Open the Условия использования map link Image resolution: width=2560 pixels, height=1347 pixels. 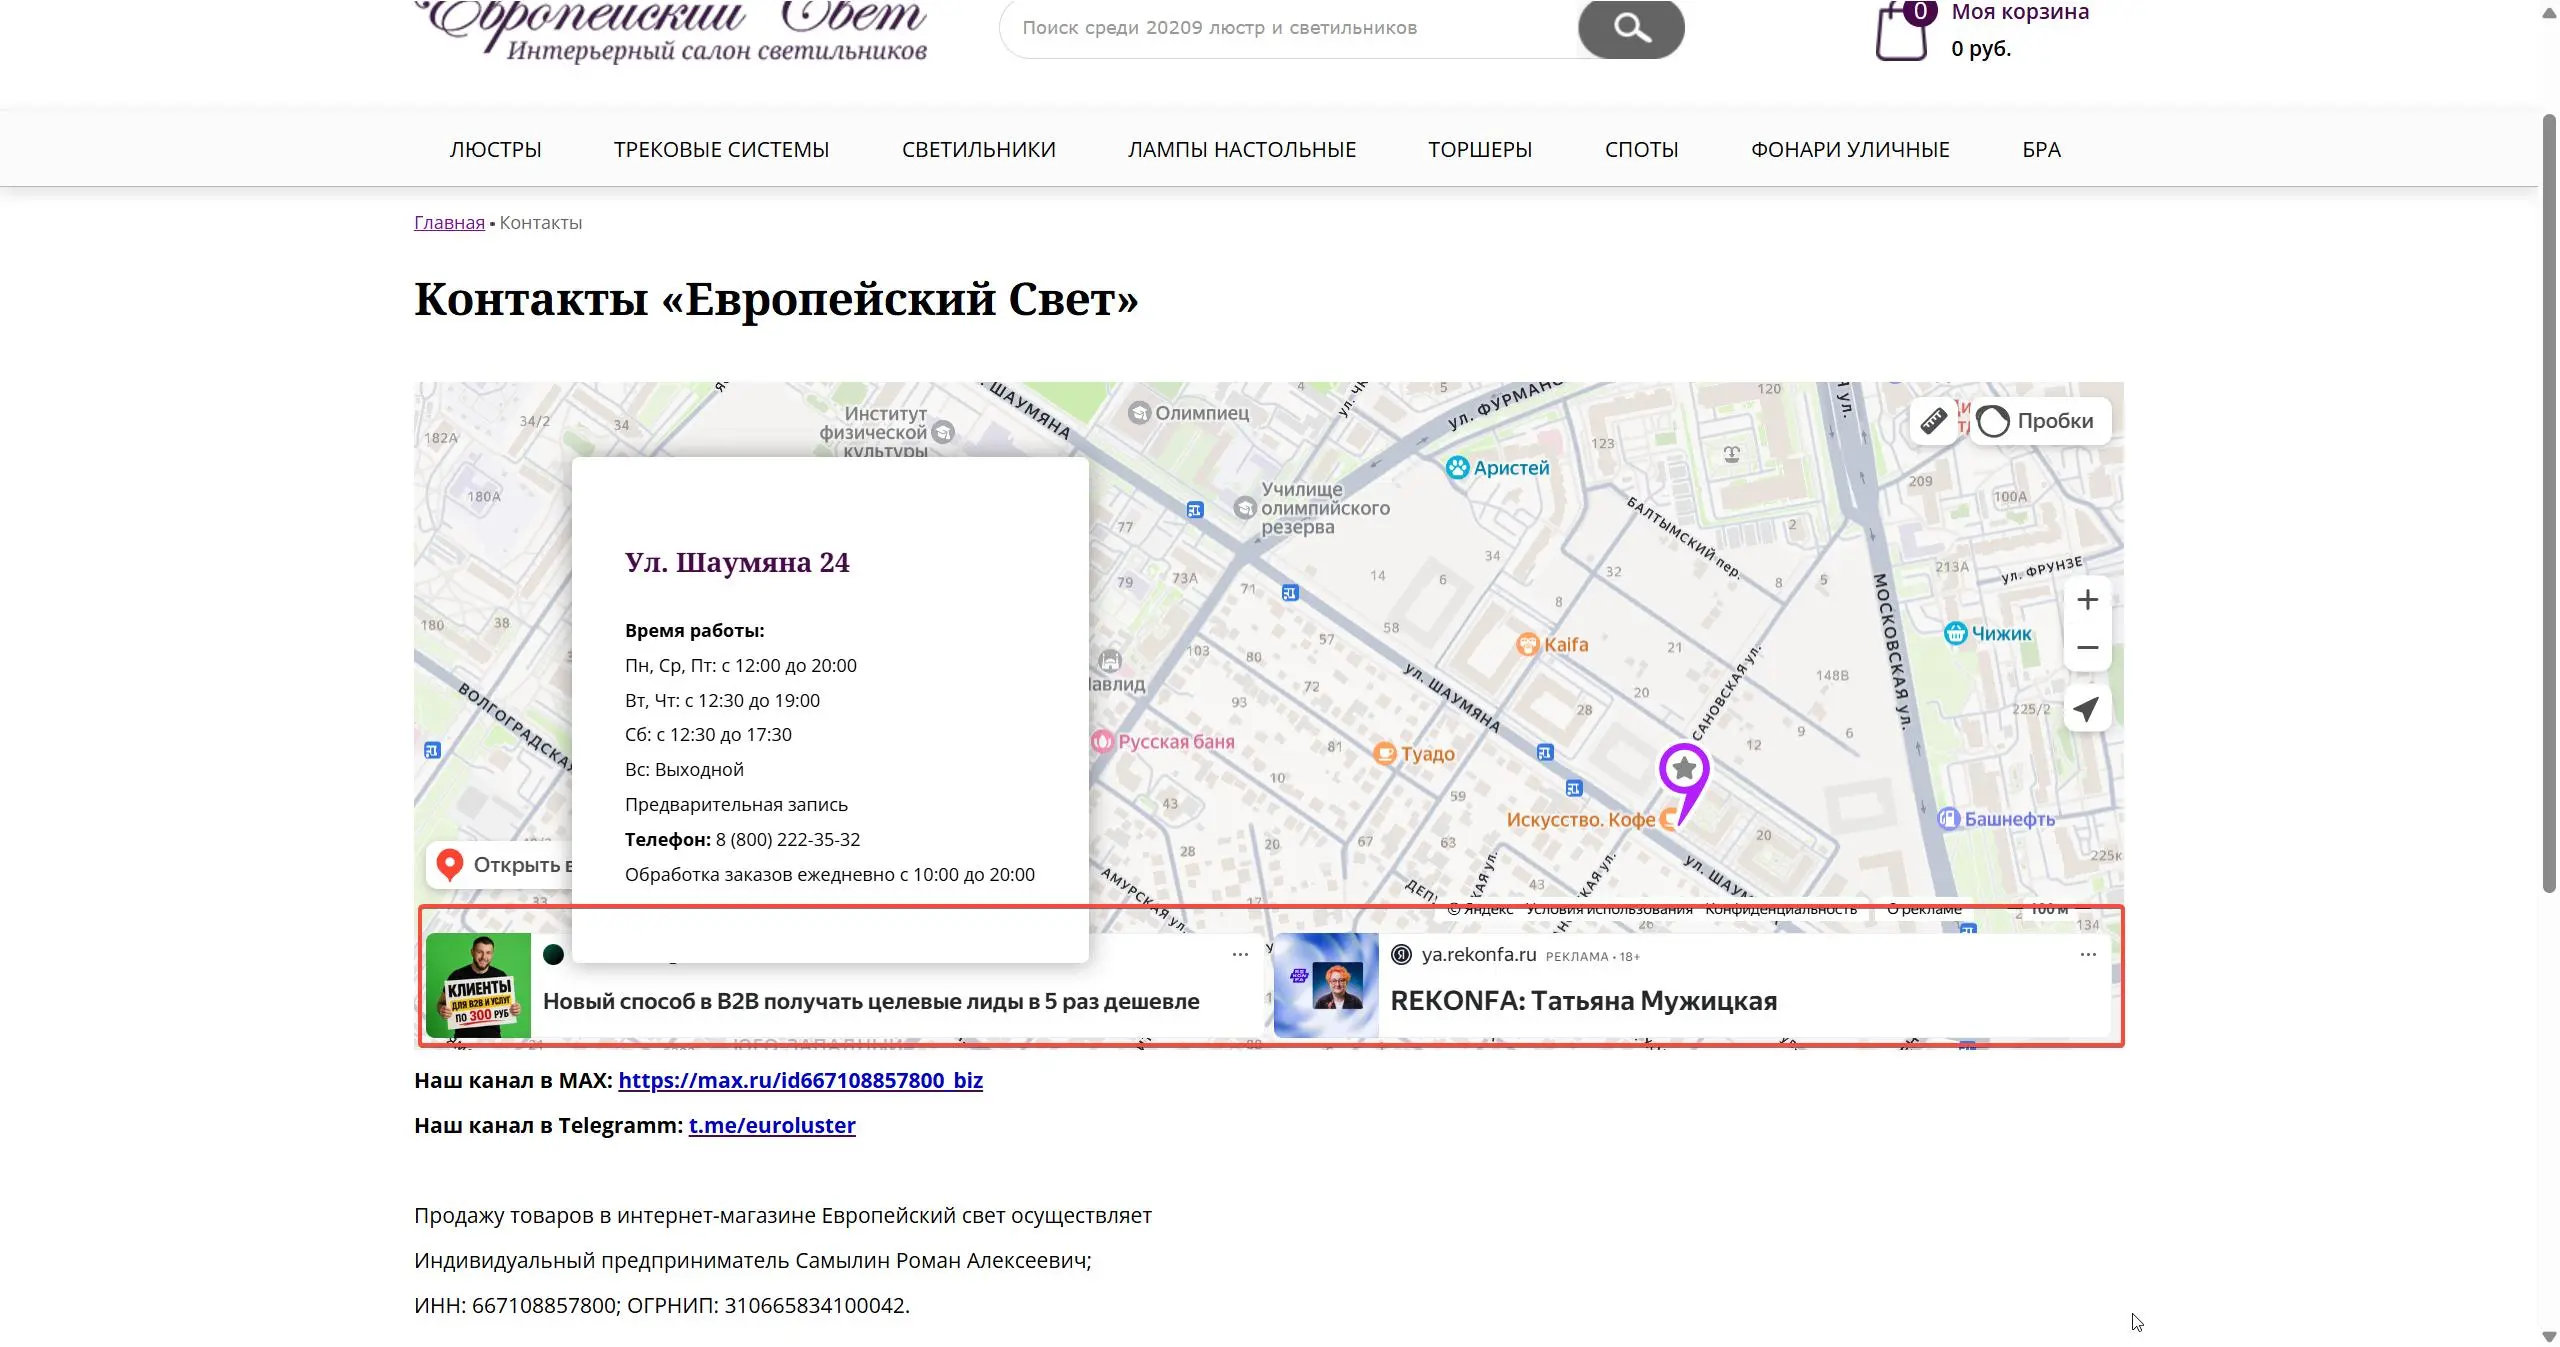pyautogui.click(x=1609, y=909)
